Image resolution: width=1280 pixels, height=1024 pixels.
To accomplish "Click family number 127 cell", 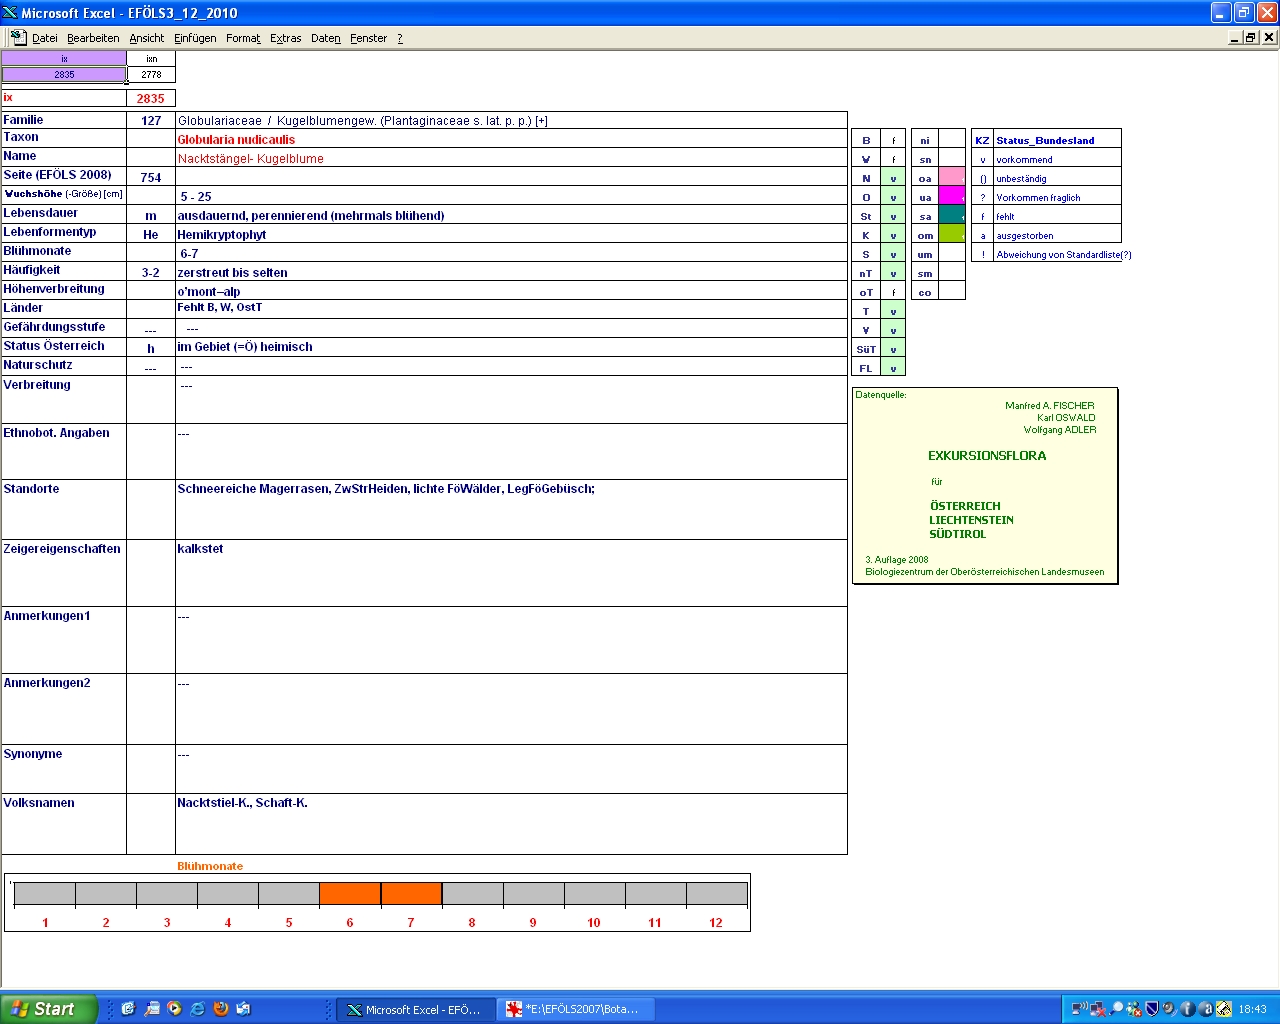I will coord(151,121).
